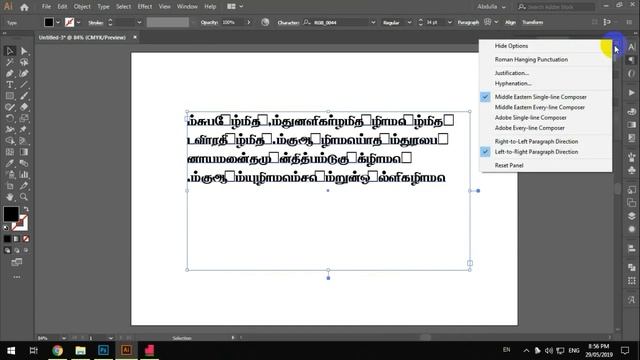Open the Object menu
Screen dimensions: 640x360
(82, 7)
